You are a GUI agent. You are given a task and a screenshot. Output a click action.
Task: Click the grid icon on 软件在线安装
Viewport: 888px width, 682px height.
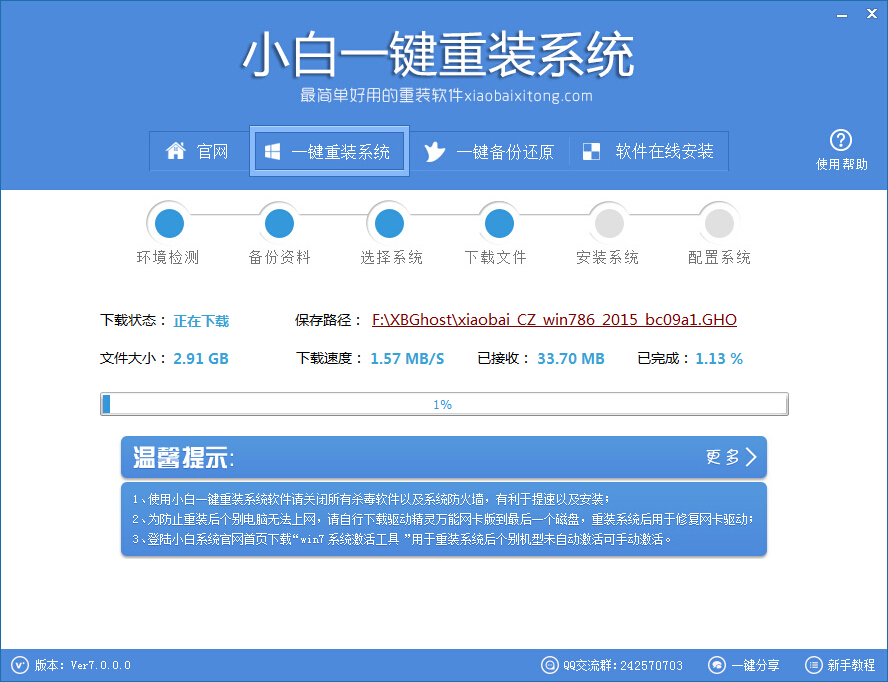590,151
